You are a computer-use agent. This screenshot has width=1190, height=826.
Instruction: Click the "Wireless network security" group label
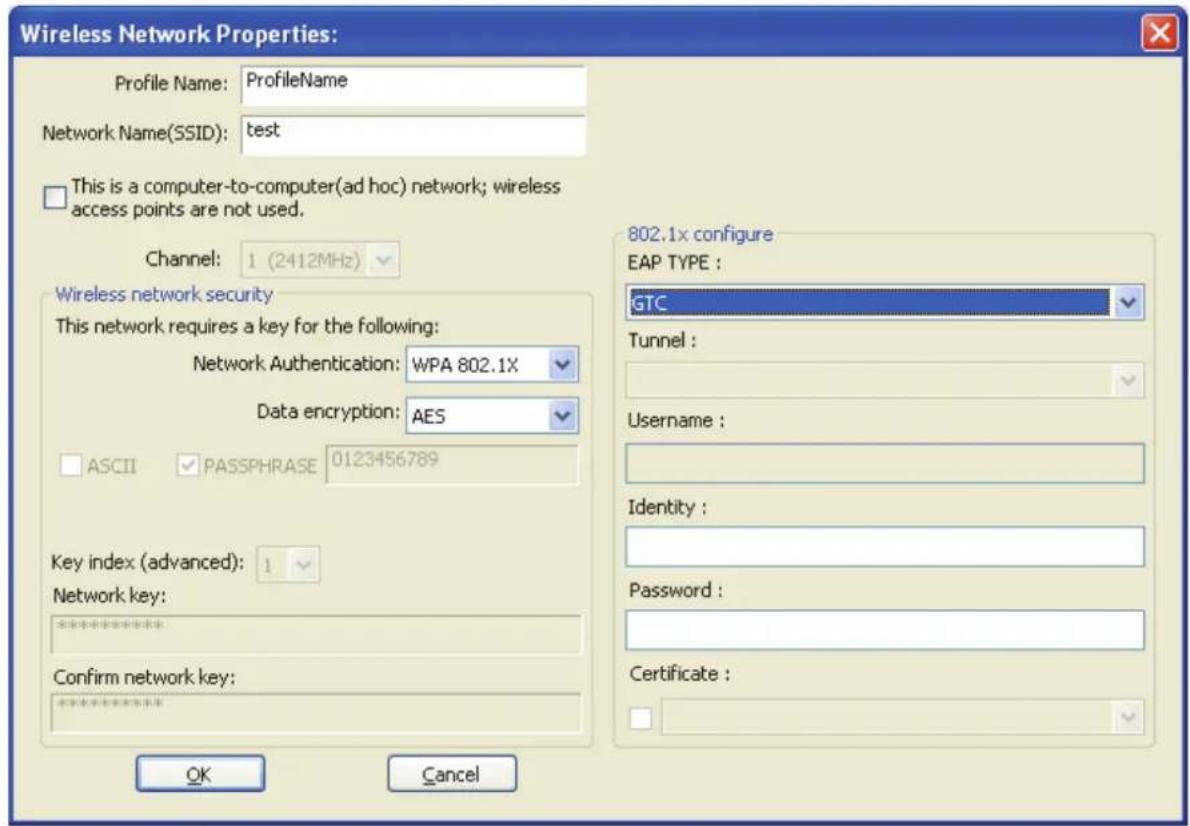164,294
